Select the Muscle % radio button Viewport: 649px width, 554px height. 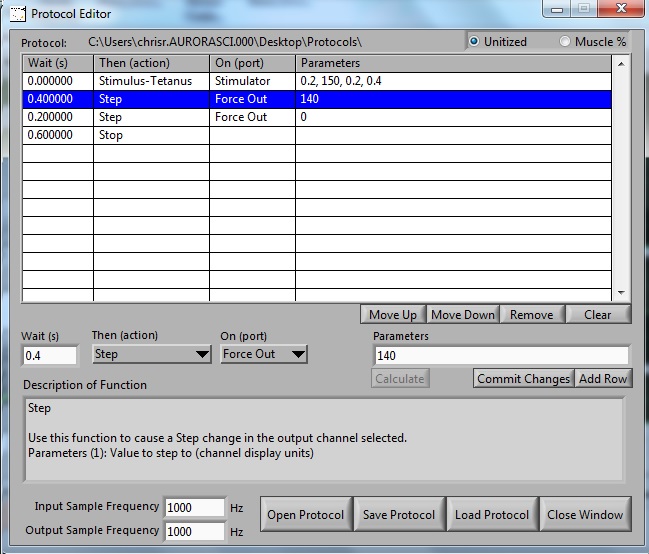tap(565, 41)
